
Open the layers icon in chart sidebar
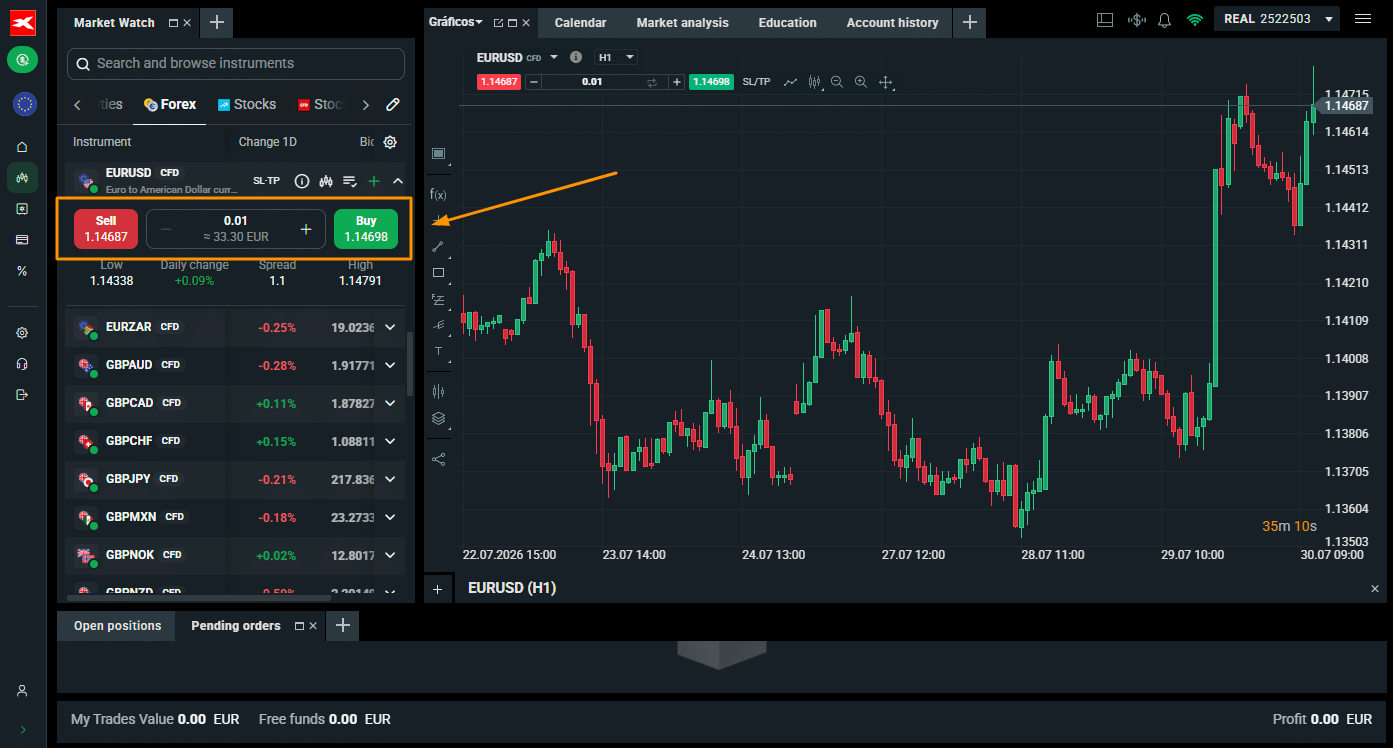coord(438,419)
